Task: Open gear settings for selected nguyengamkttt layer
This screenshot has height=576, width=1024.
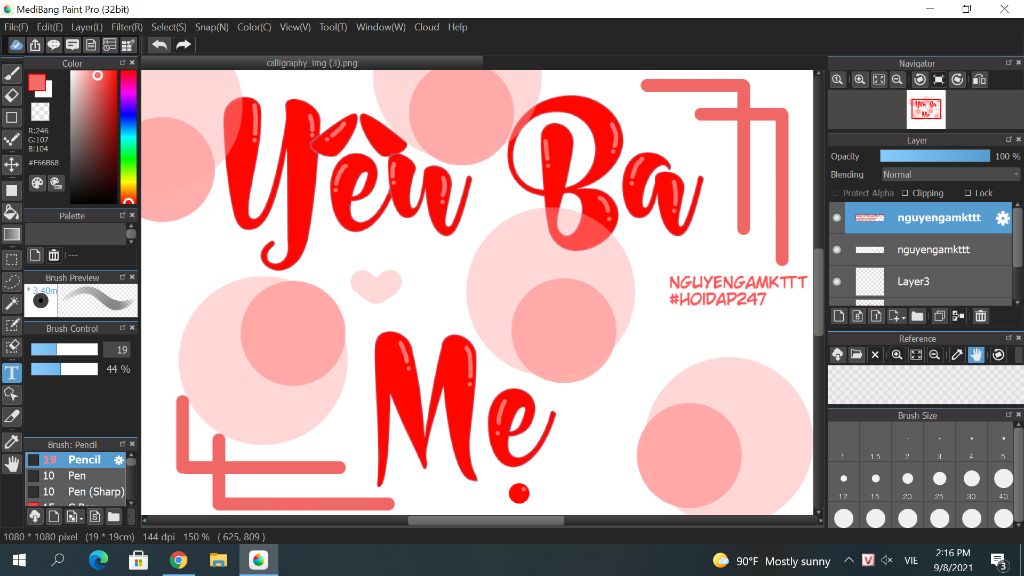Action: click(x=1002, y=218)
